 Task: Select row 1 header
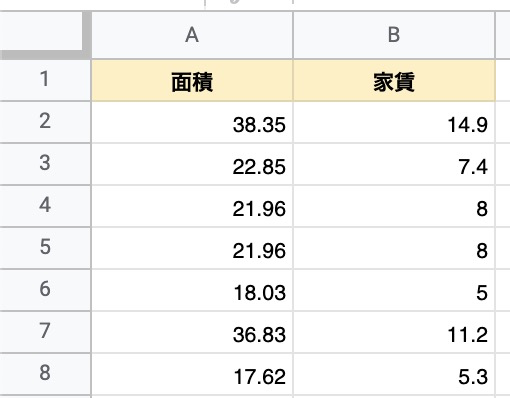45,80
